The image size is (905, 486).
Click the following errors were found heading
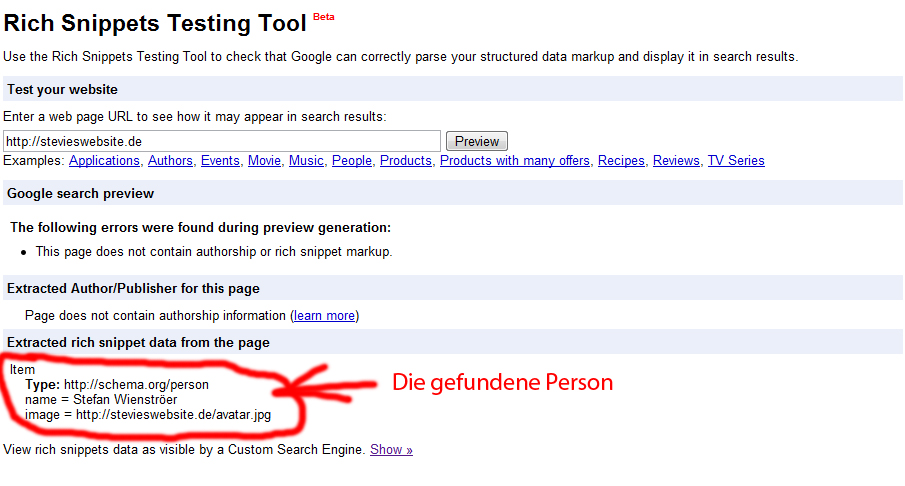(x=200, y=227)
